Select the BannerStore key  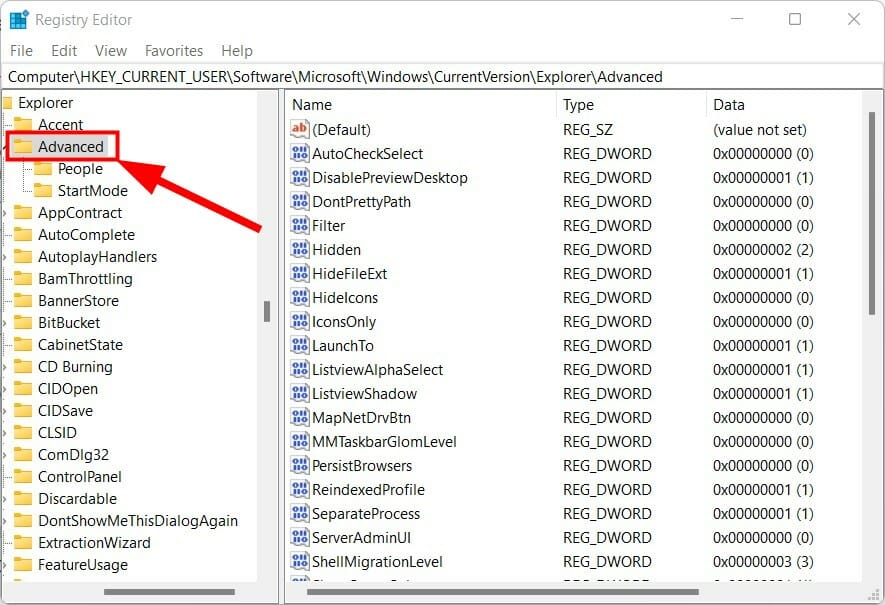[78, 301]
